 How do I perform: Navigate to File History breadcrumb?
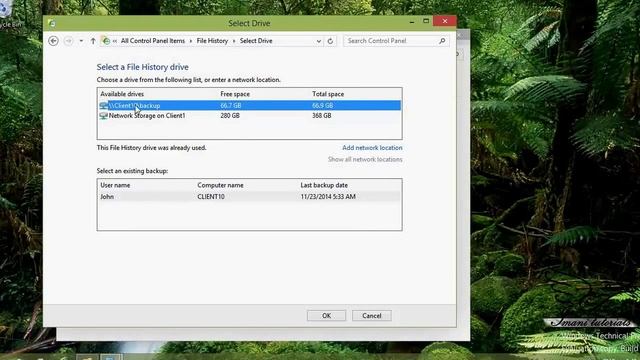click(212, 41)
